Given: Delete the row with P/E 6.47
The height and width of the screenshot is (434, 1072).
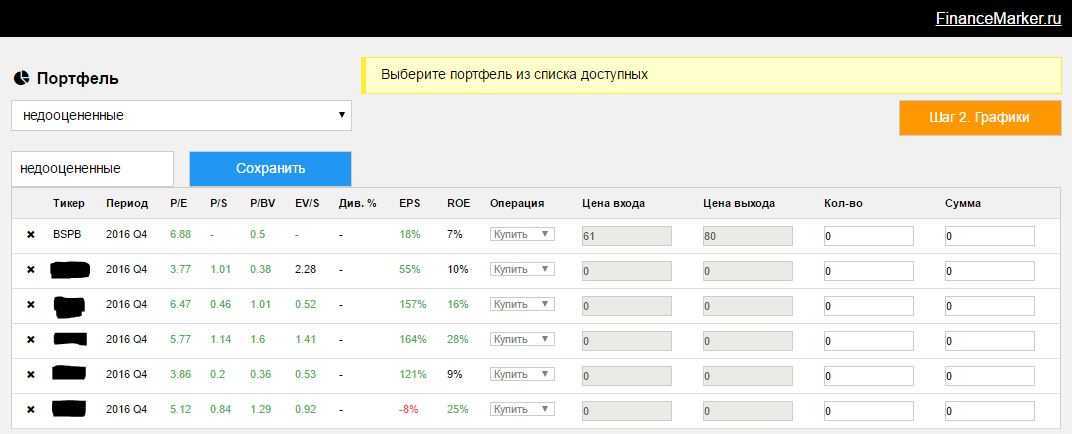Looking at the screenshot, I should click(30, 305).
